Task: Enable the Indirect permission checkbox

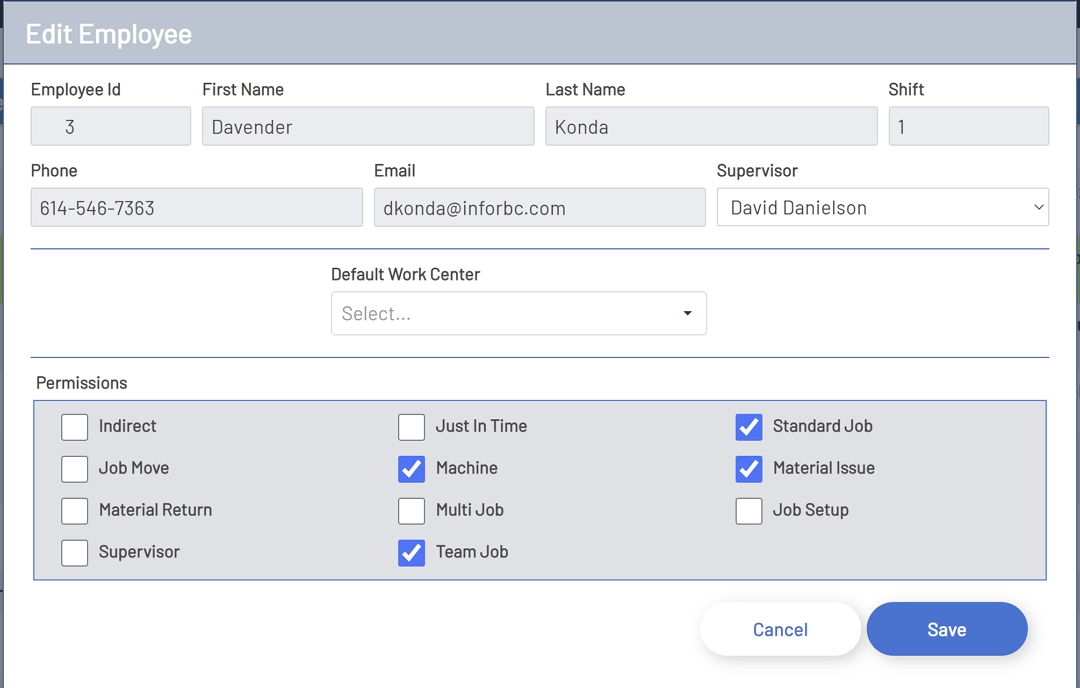Action: click(75, 427)
